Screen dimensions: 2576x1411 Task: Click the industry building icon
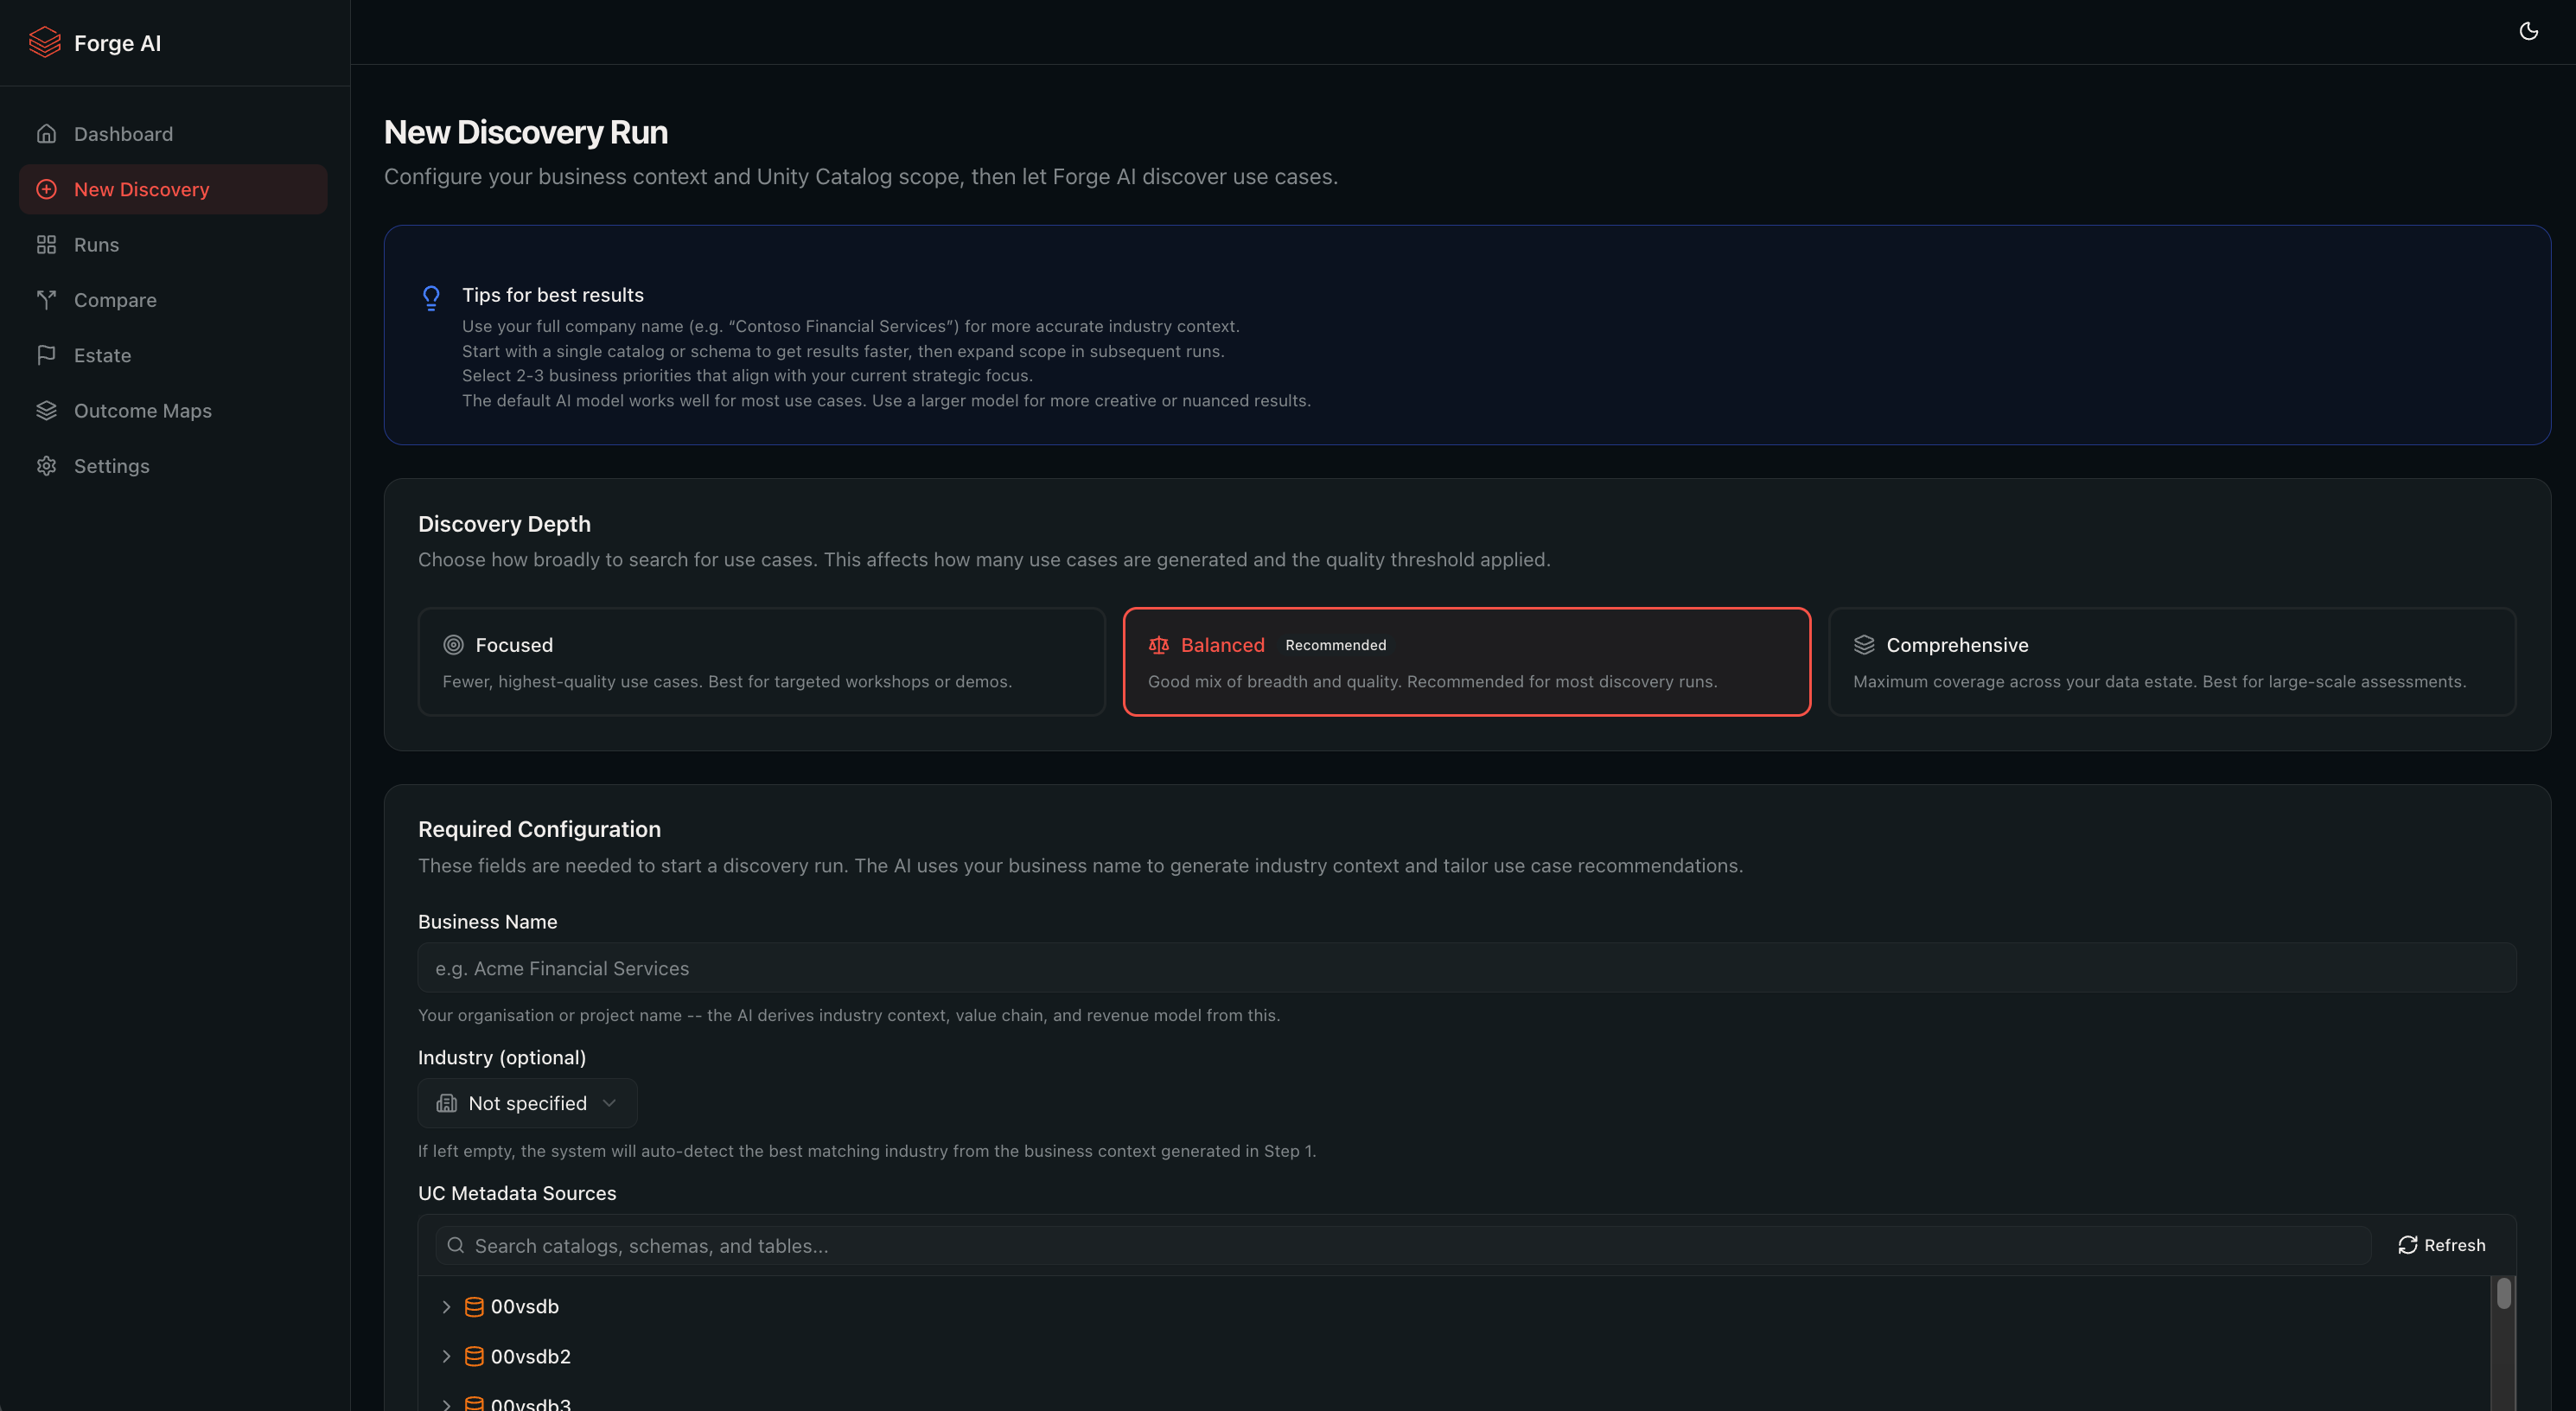(x=447, y=1103)
